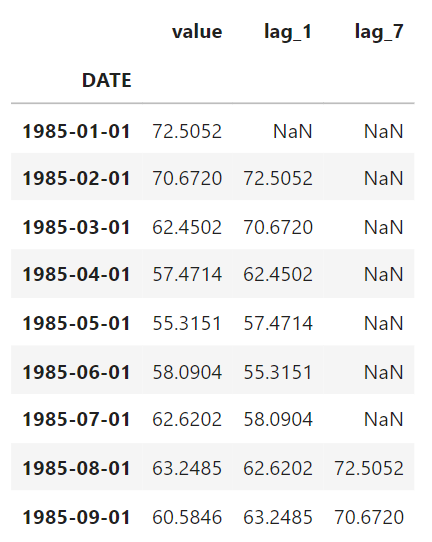This screenshot has height=542, width=432.
Task: Select the 1985-04-01 row label
Action: [76, 274]
